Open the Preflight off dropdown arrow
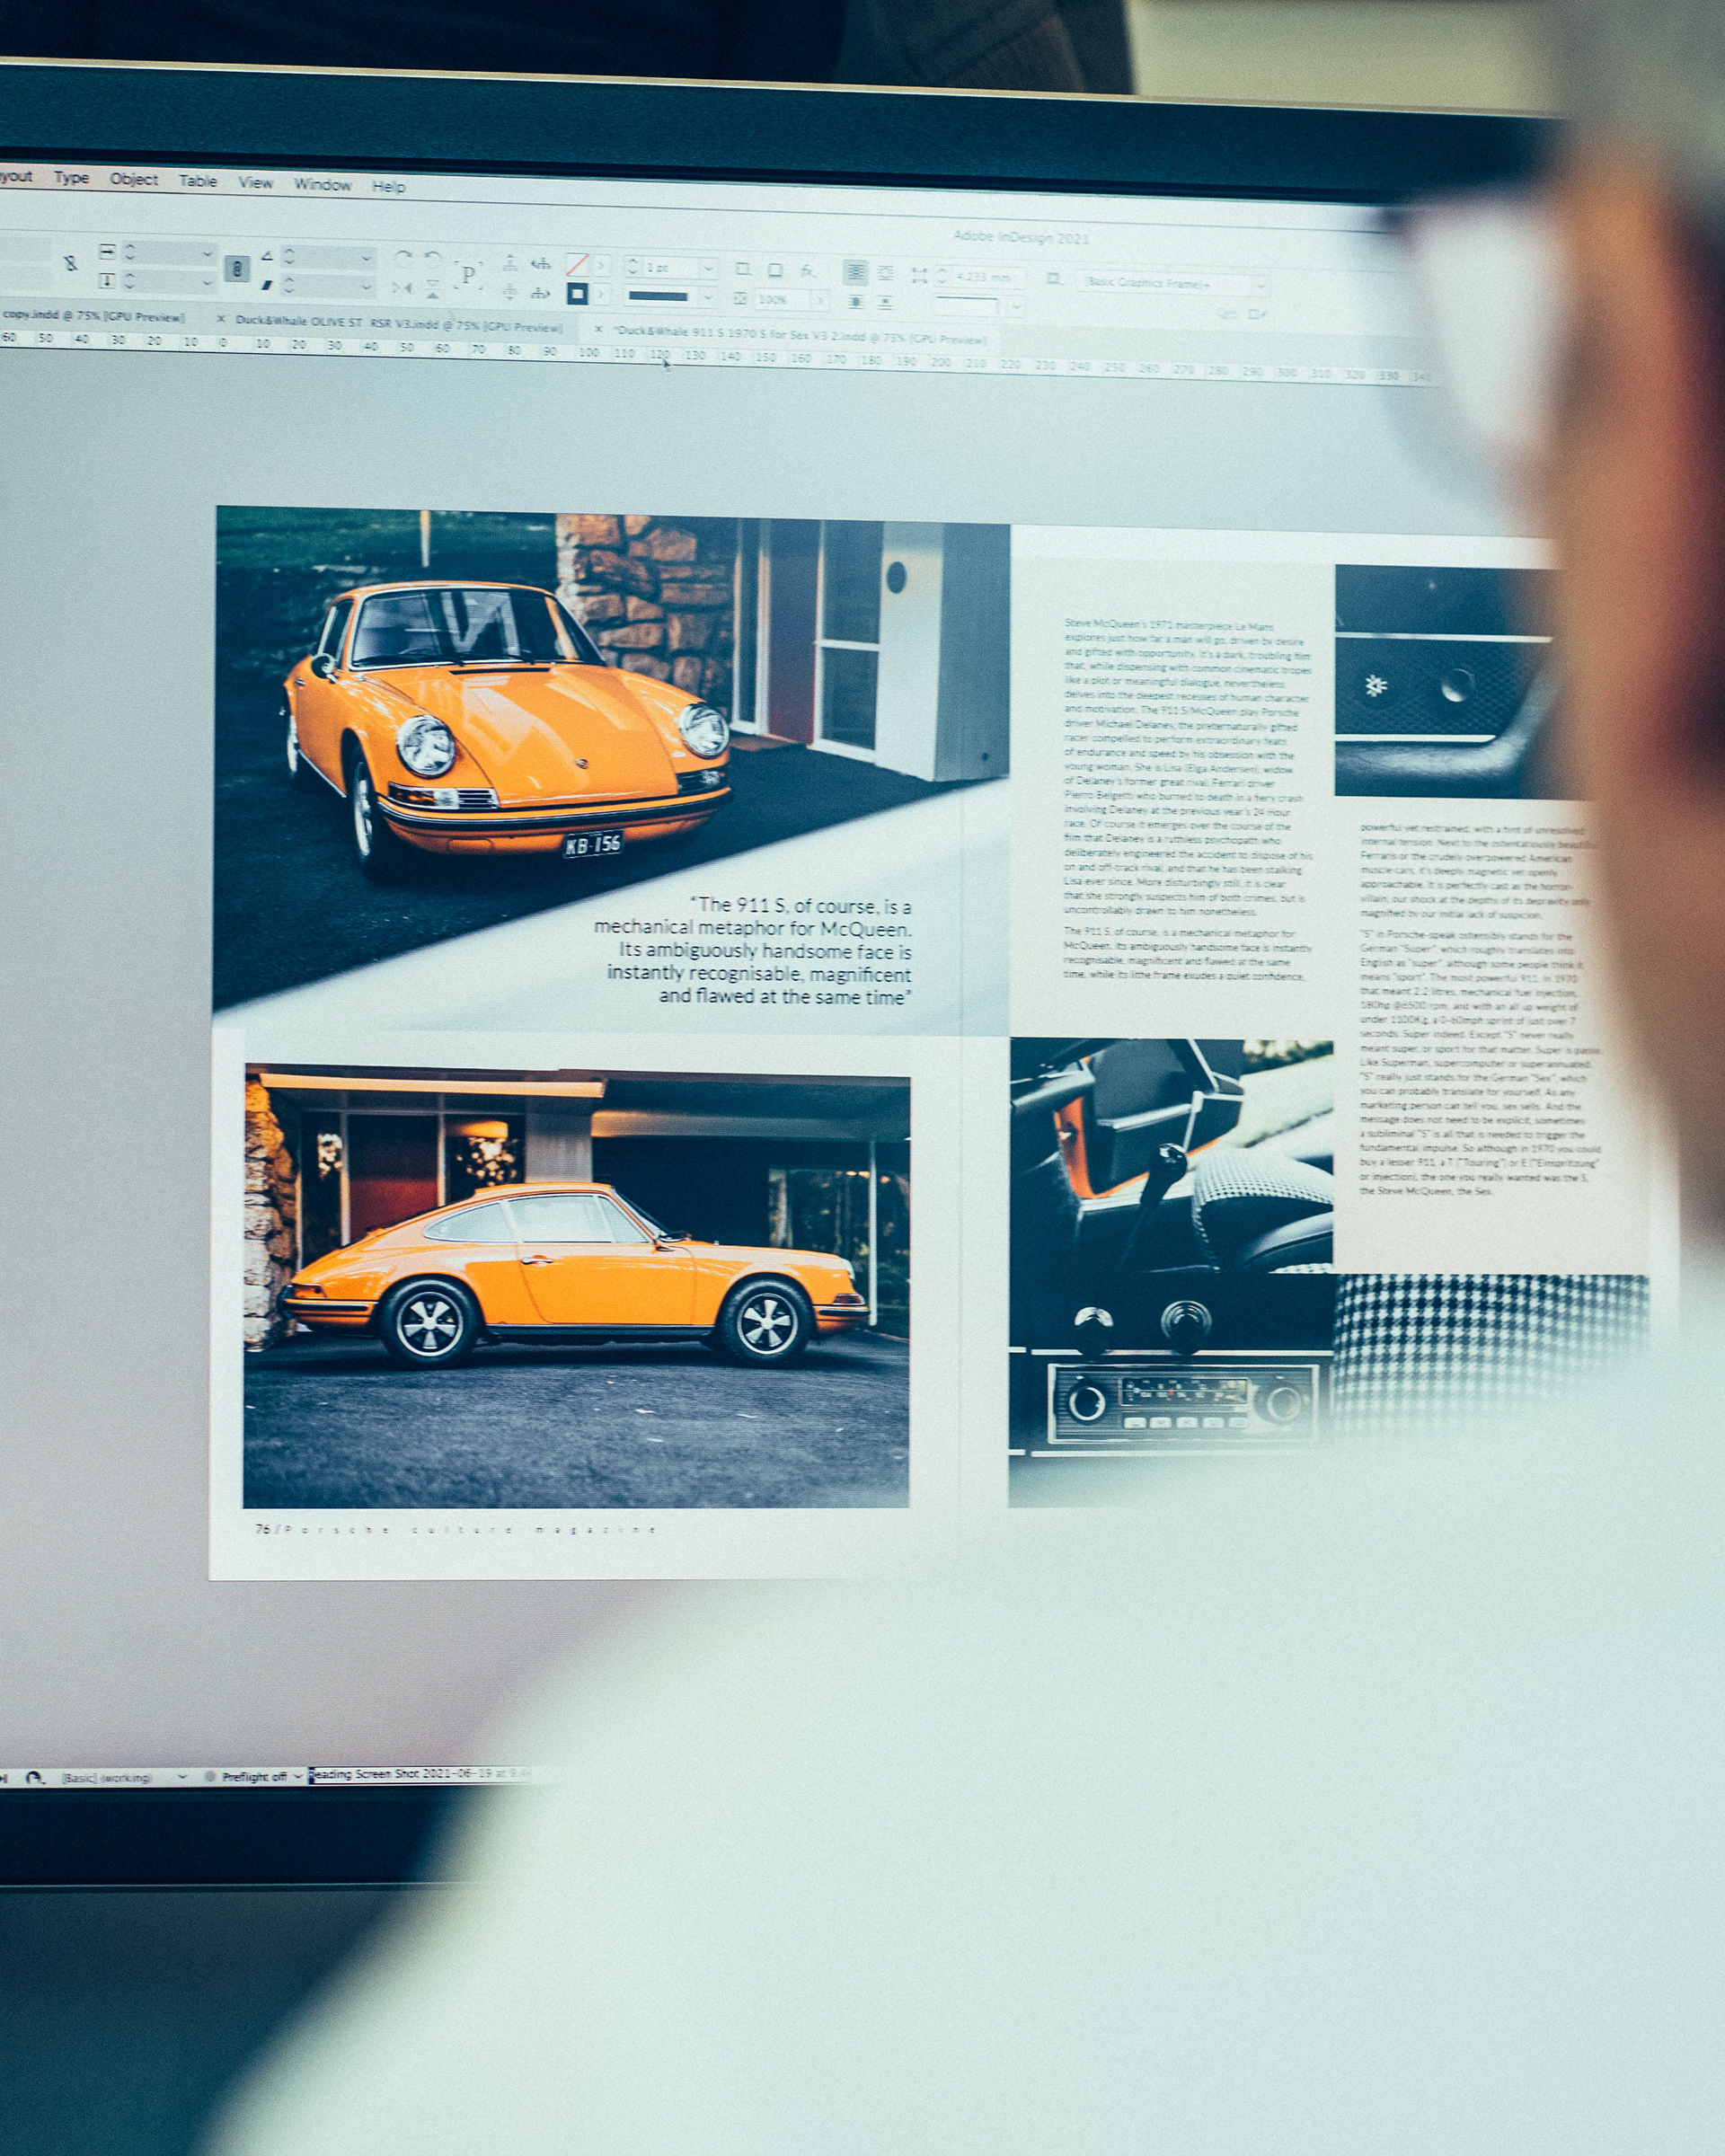Viewport: 1725px width, 2156px height. (298, 1777)
